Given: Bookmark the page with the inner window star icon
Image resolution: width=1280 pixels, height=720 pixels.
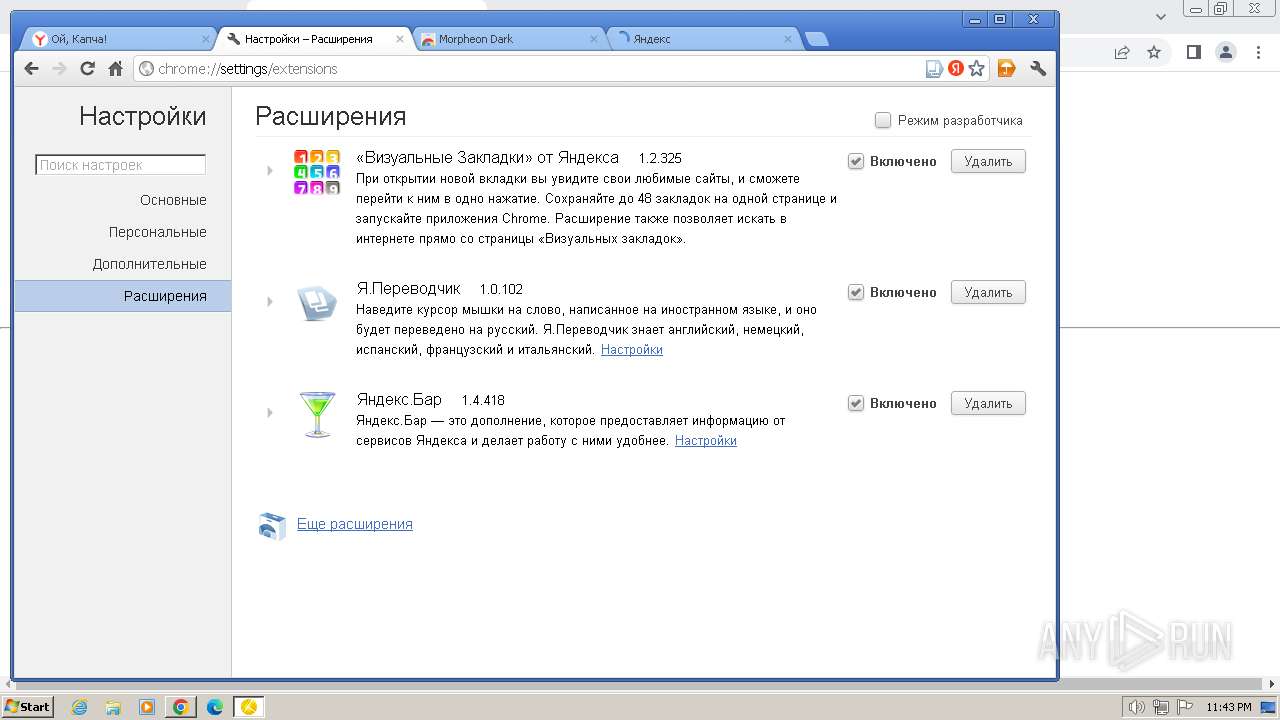Looking at the screenshot, I should coord(977,68).
